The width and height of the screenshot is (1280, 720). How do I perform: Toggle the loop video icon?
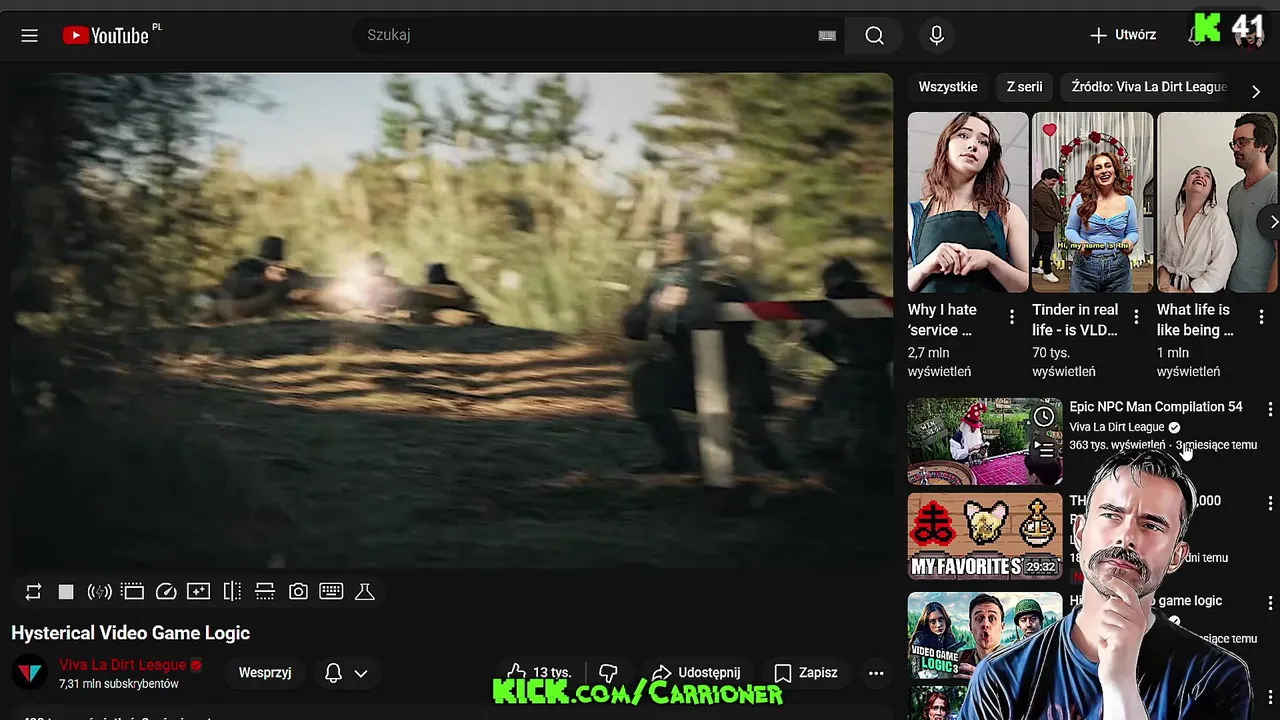point(33,592)
